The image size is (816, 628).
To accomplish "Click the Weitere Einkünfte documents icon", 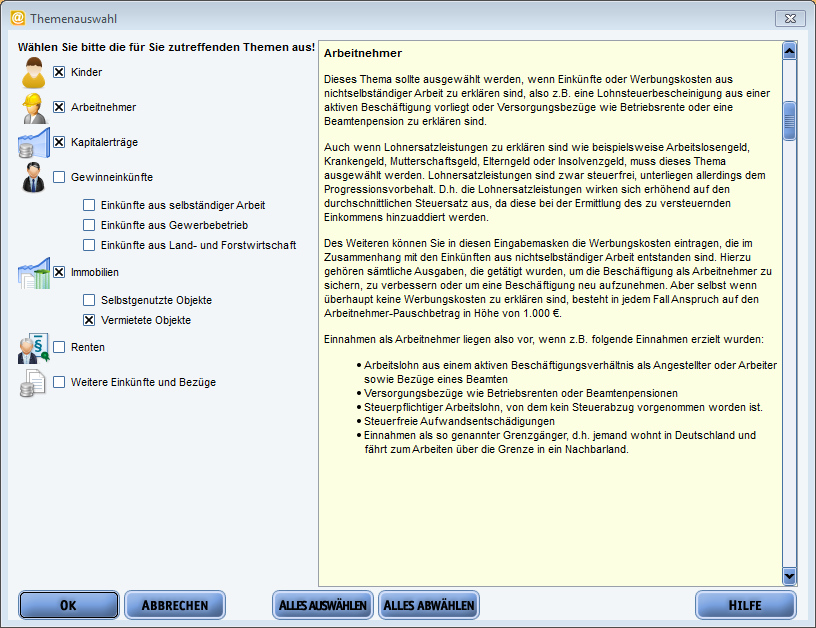I will click(33, 382).
